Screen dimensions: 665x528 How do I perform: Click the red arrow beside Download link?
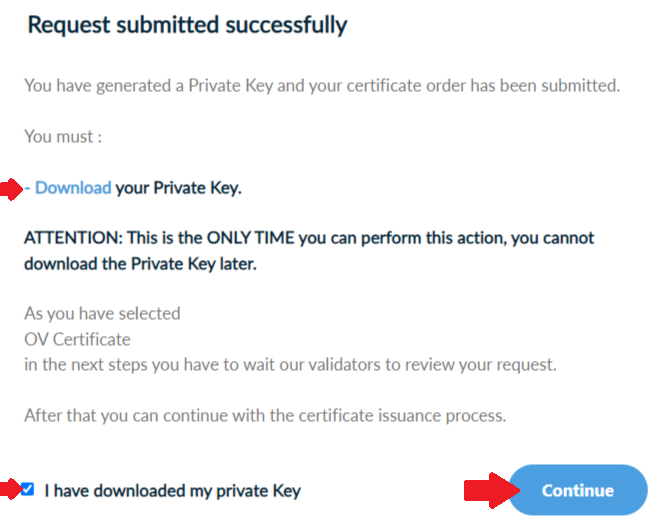[x=10, y=188]
